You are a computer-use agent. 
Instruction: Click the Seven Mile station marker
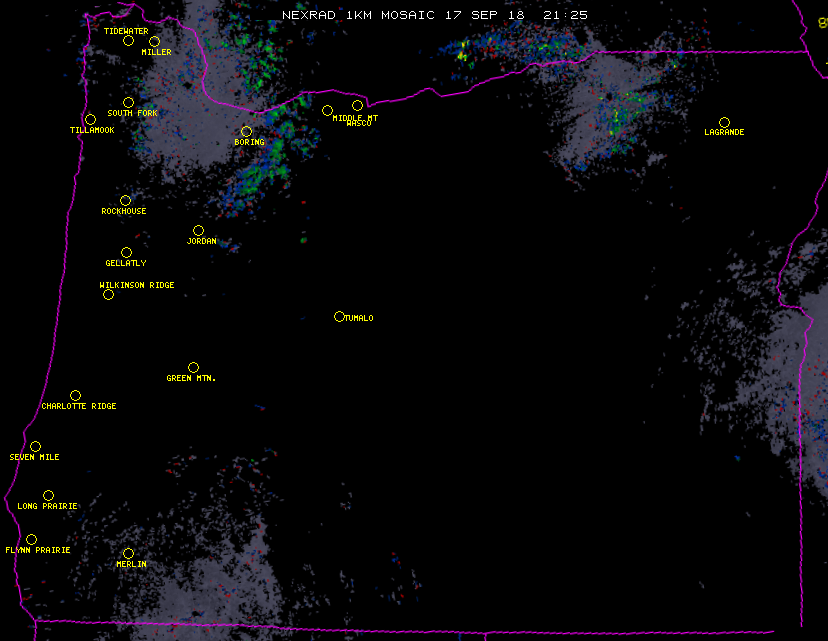[35, 447]
